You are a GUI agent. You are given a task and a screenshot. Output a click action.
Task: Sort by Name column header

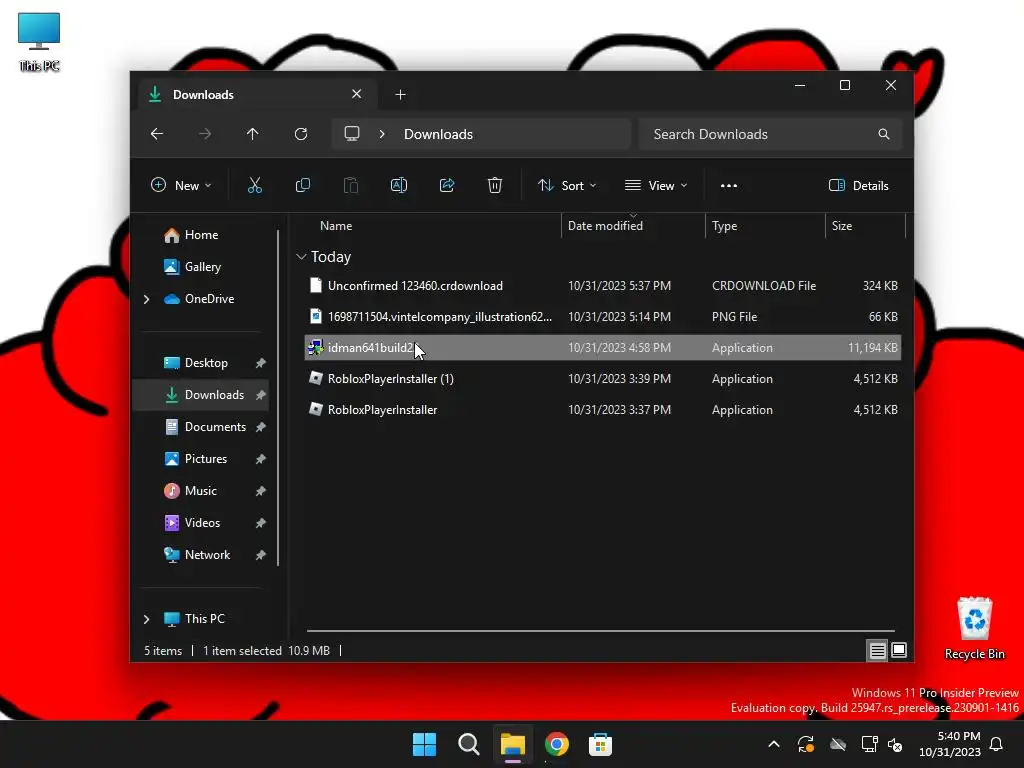(336, 225)
